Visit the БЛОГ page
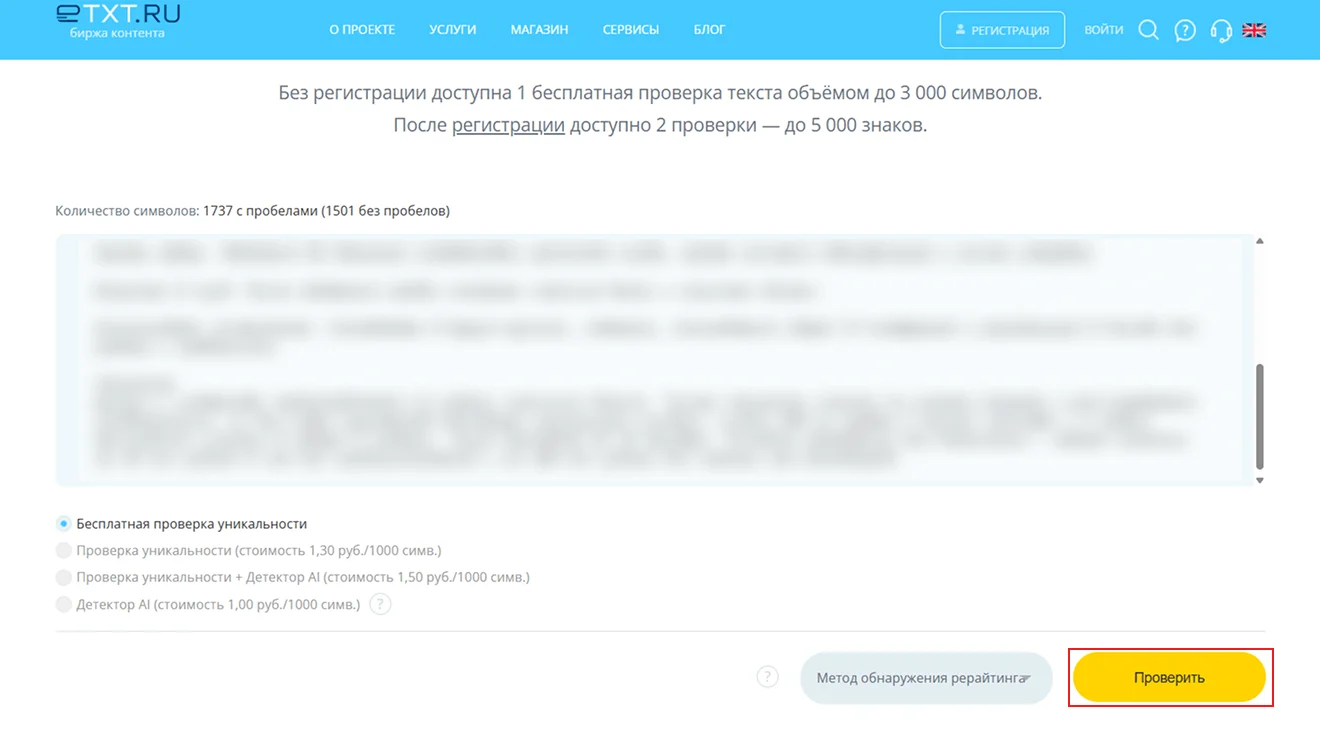Image resolution: width=1320 pixels, height=752 pixels. (x=709, y=30)
